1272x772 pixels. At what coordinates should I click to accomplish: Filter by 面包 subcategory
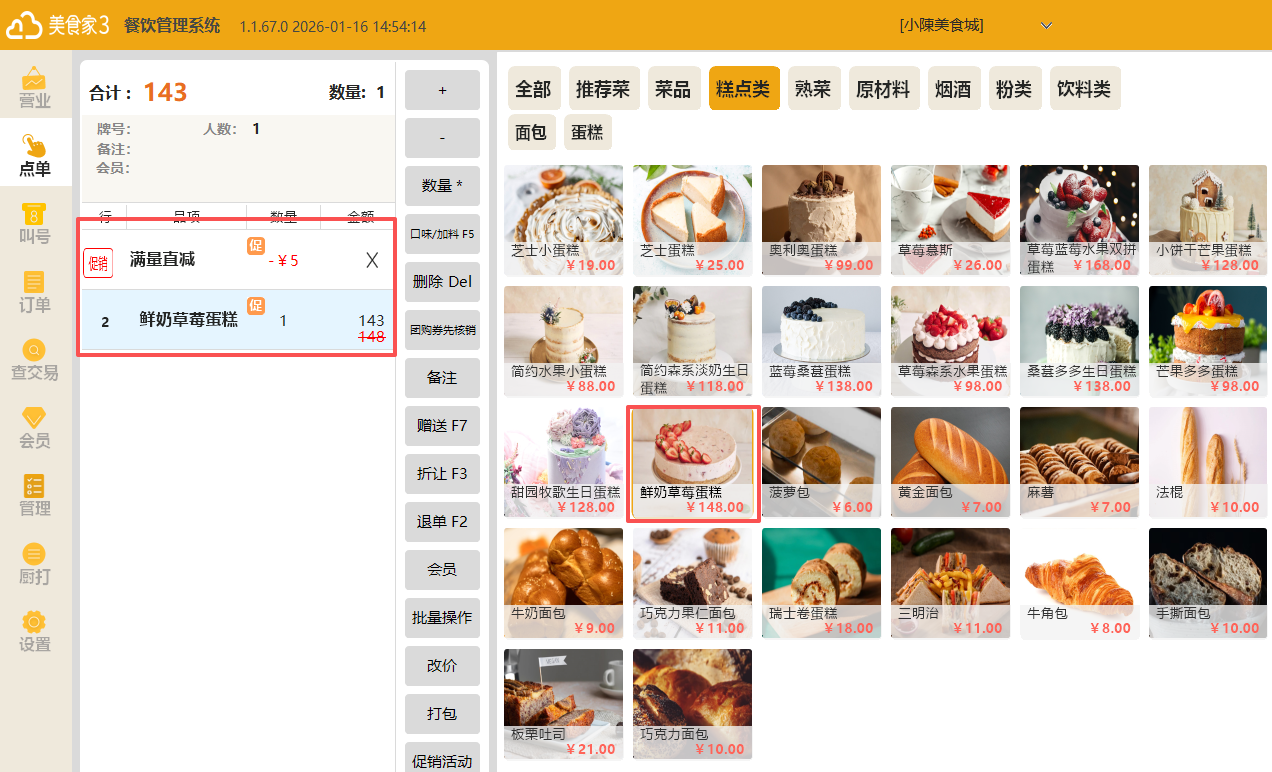(531, 132)
